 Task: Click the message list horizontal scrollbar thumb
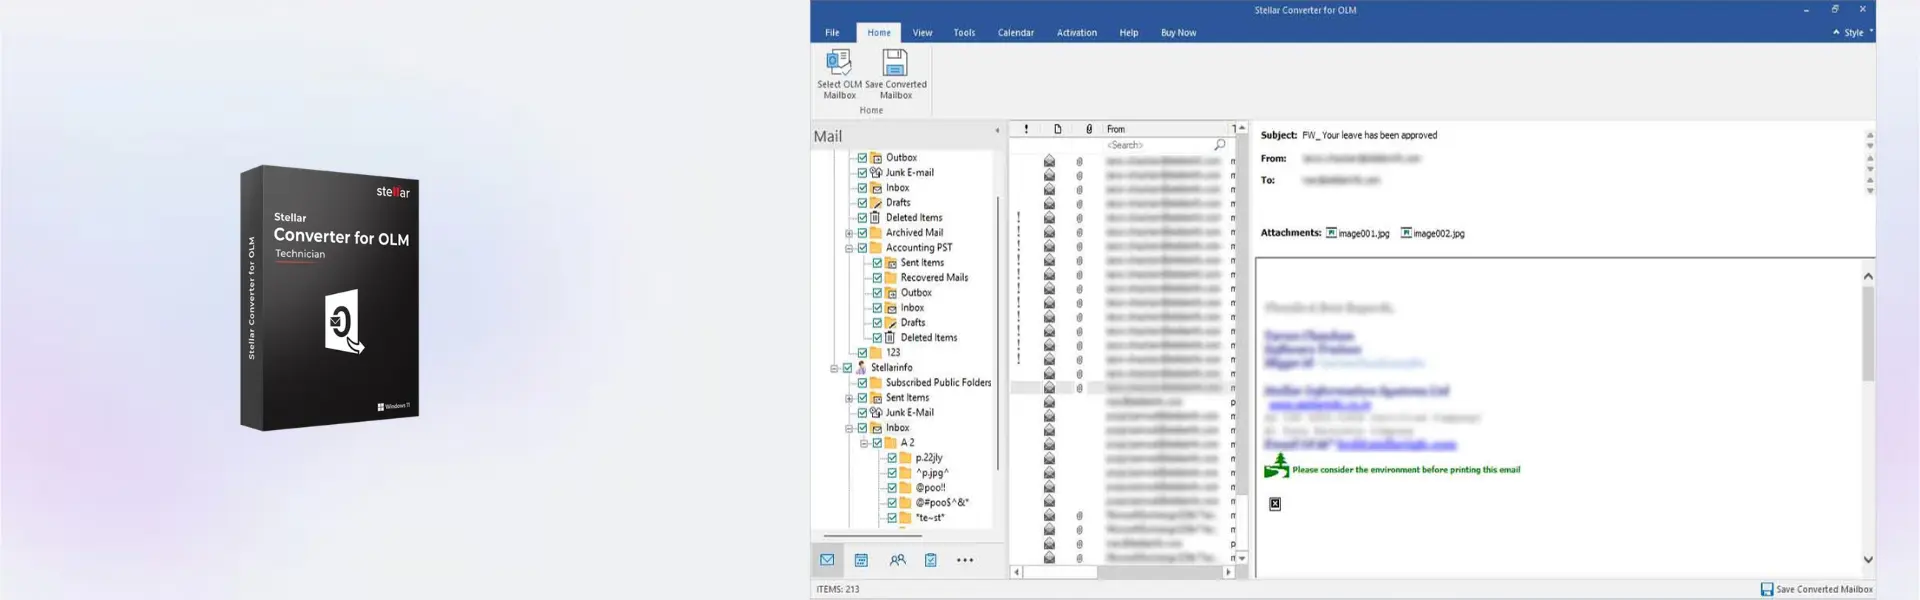click(x=1060, y=572)
